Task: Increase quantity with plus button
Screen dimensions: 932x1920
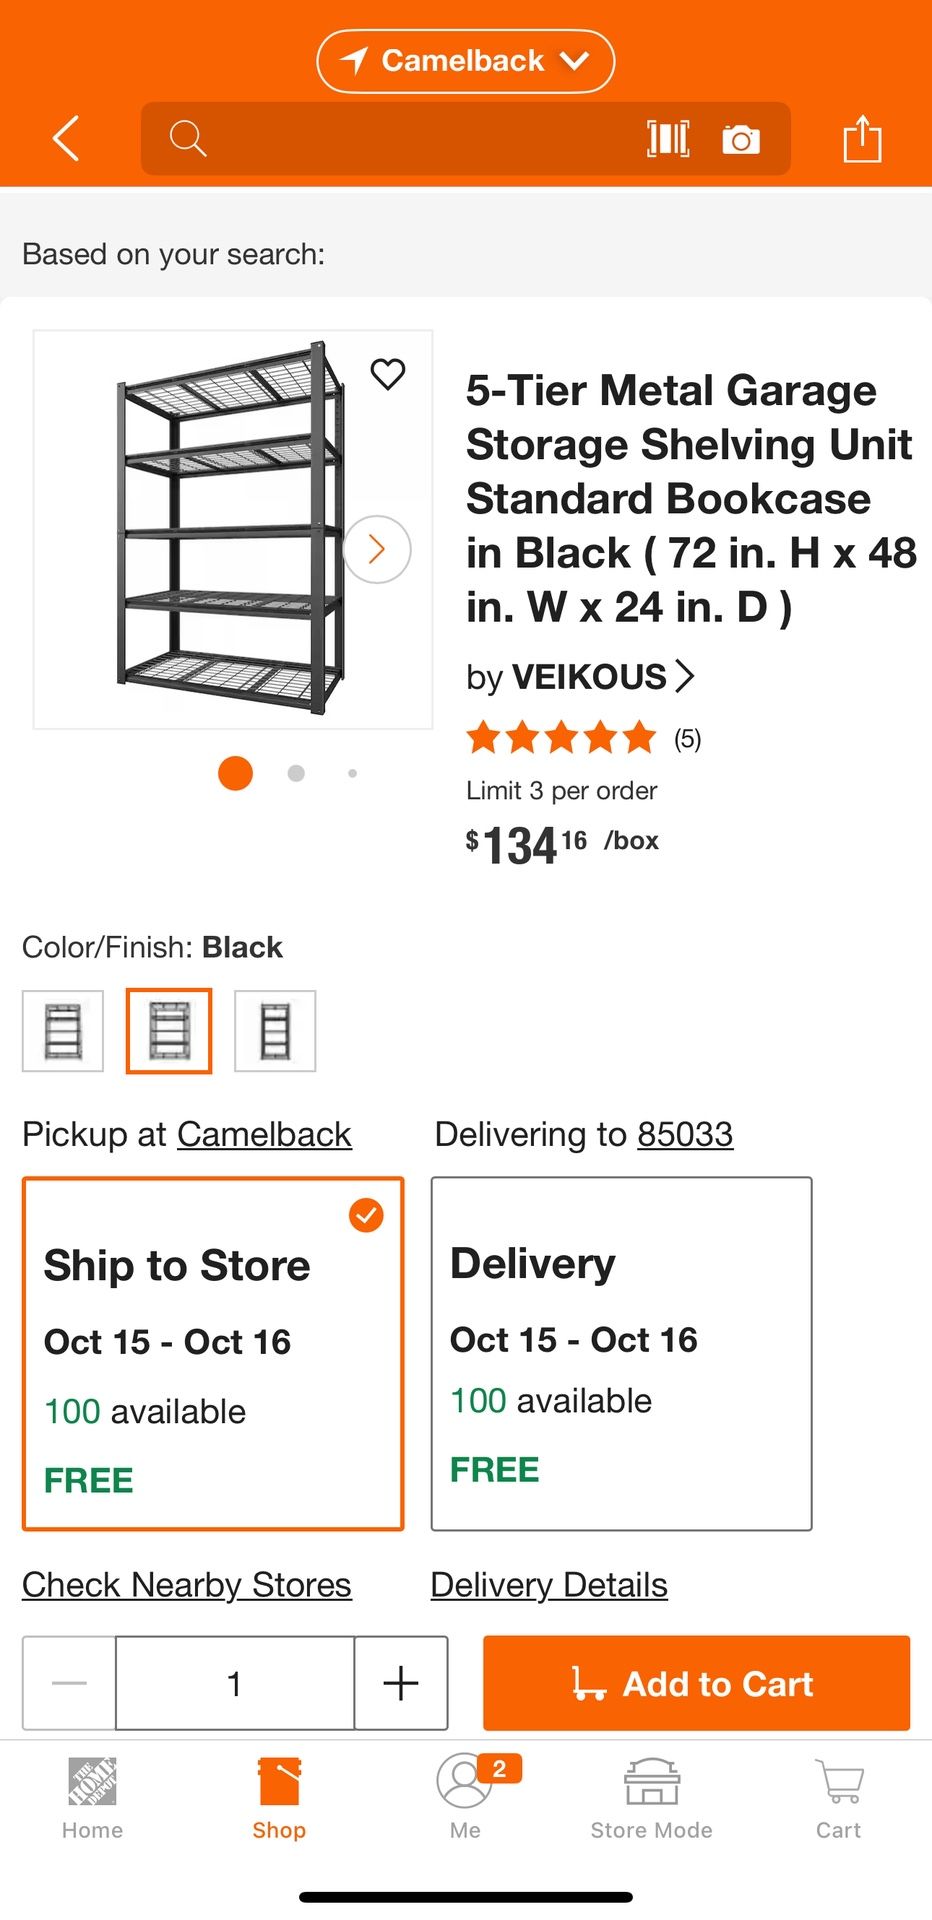Action: pyautogui.click(x=401, y=1683)
